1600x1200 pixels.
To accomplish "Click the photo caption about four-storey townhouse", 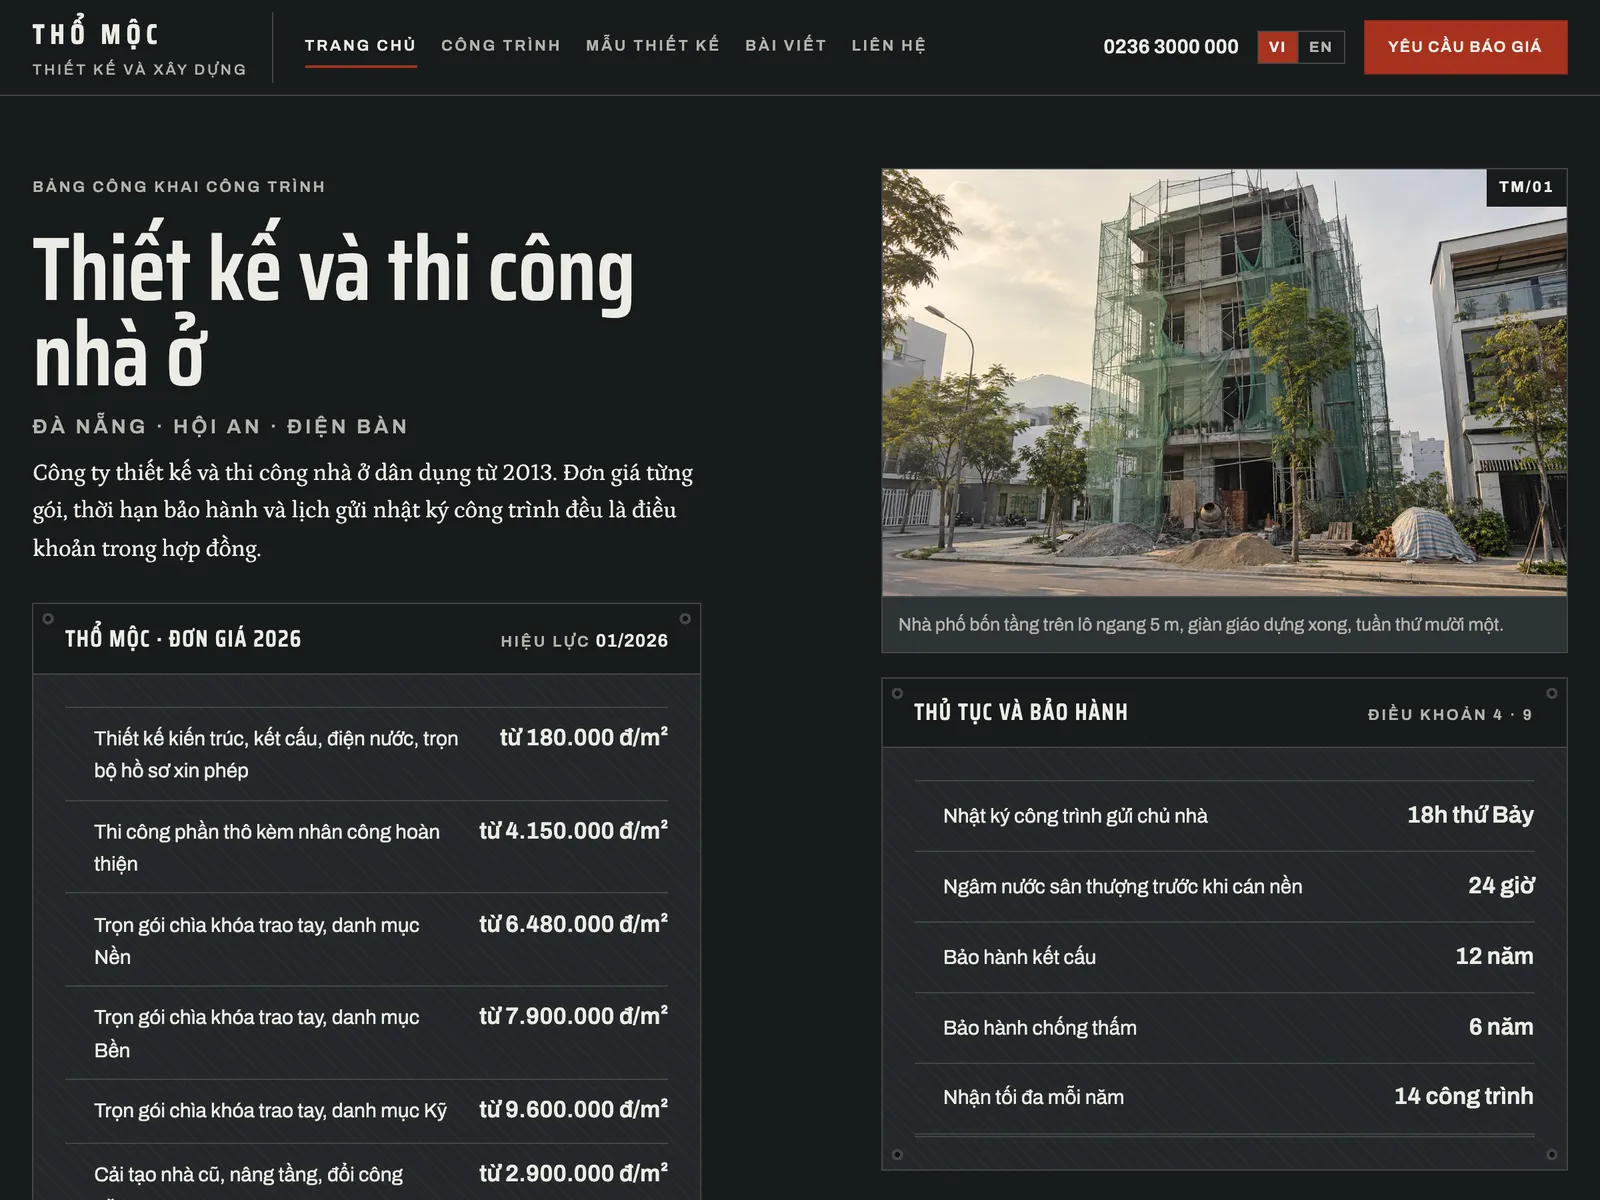I will [x=1200, y=625].
